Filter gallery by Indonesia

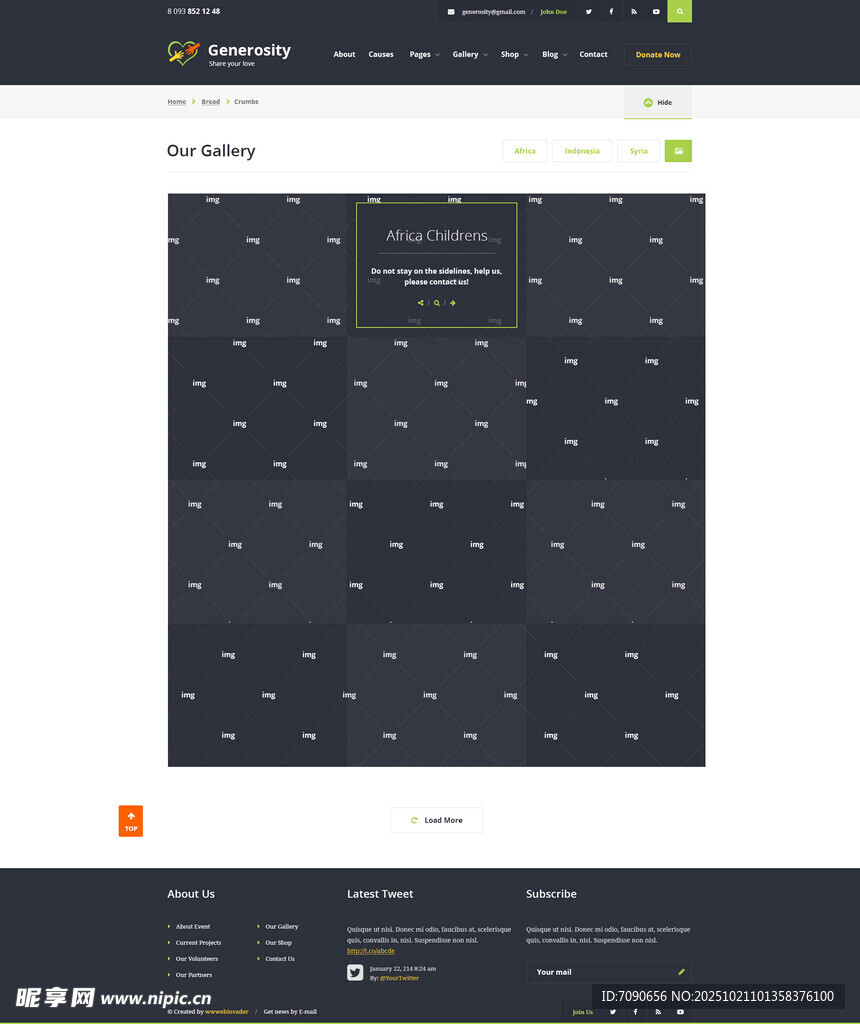tap(582, 151)
